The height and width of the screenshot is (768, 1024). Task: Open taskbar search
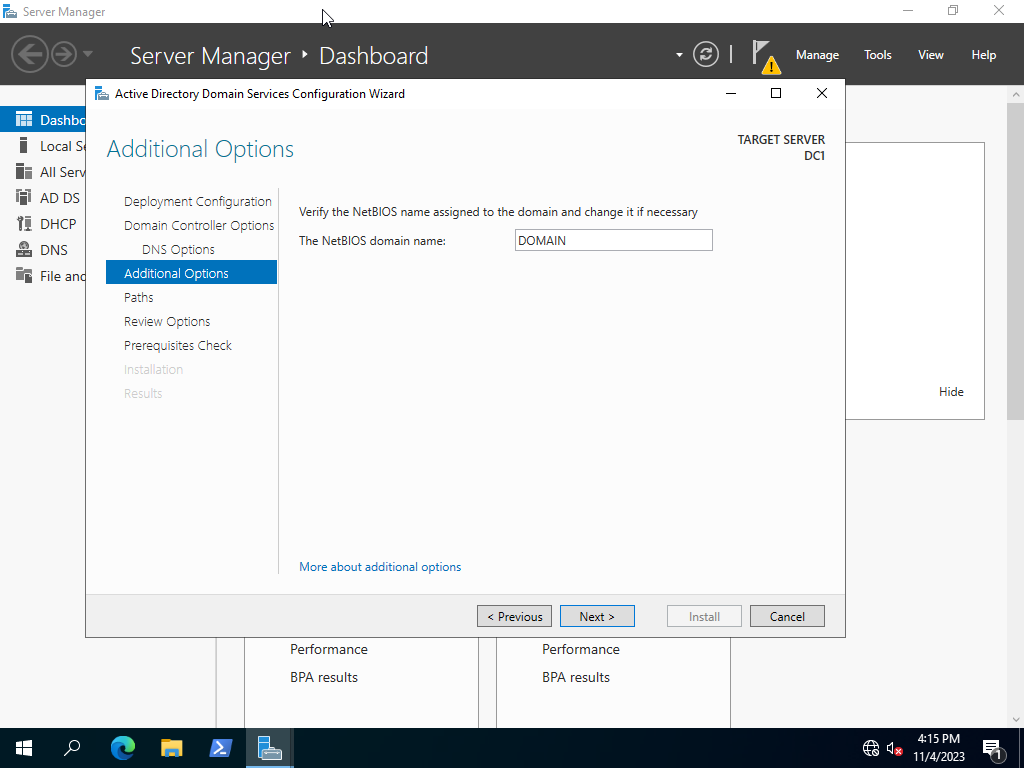(72, 748)
